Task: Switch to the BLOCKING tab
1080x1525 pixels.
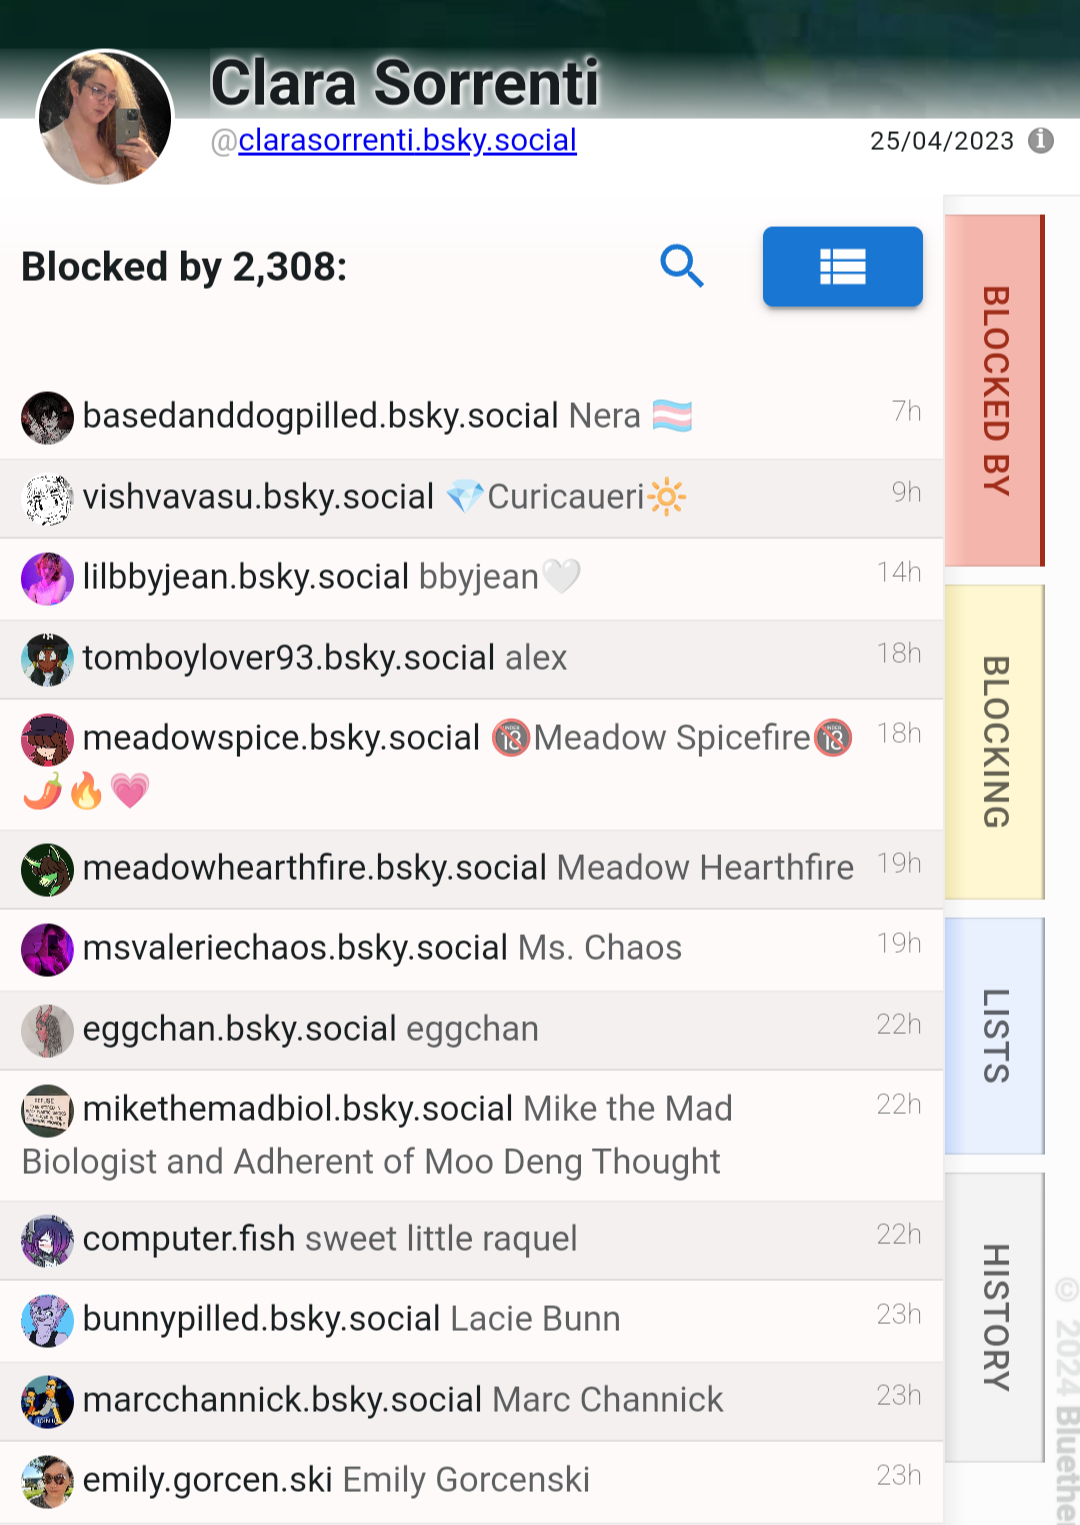Action: click(x=995, y=742)
